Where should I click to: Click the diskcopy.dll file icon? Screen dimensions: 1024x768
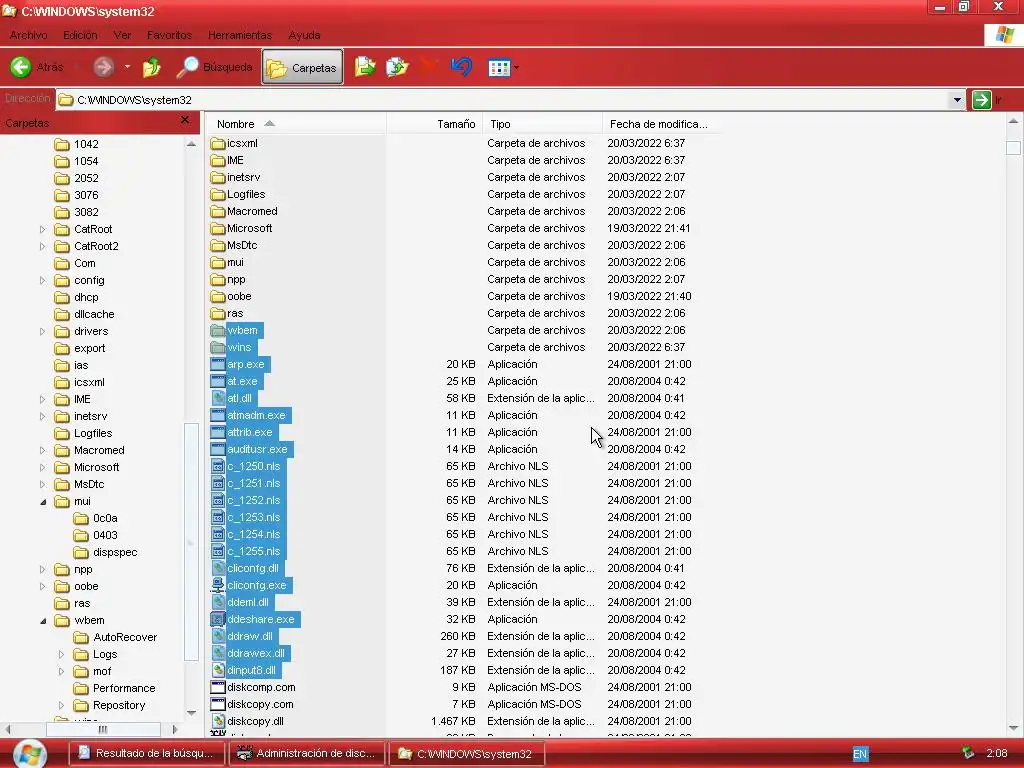[x=218, y=721]
